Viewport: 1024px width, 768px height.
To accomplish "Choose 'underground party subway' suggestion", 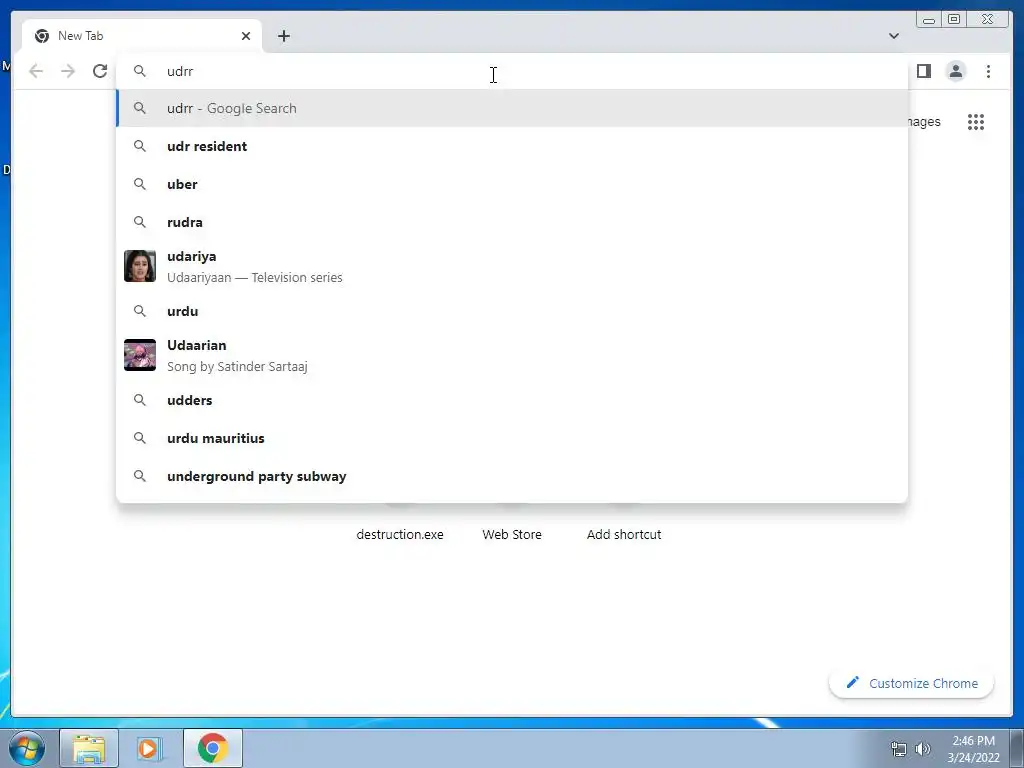I will tap(512, 476).
